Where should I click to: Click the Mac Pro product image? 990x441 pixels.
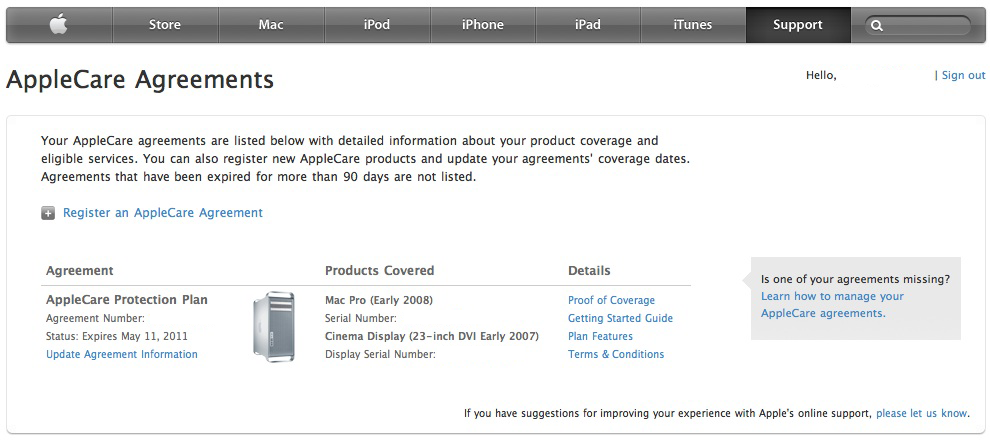274,326
